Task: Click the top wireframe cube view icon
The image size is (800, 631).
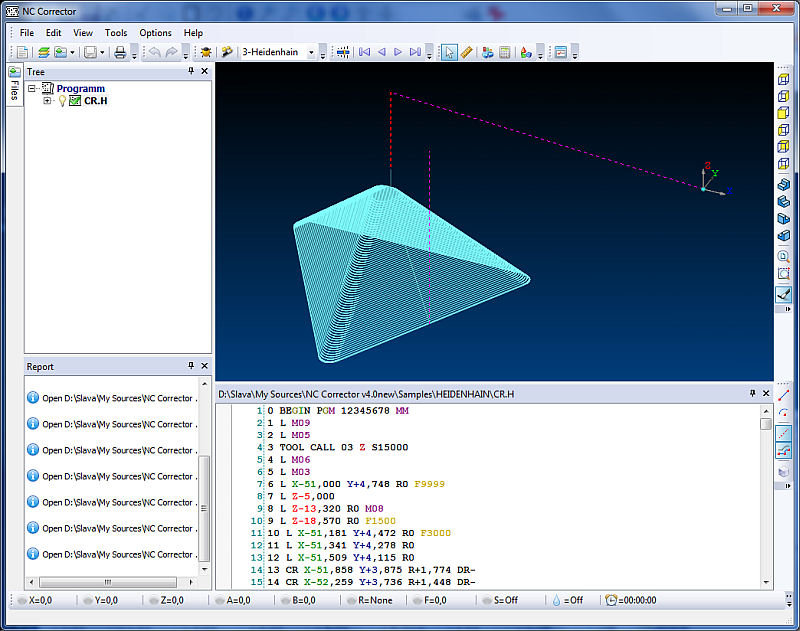Action: [x=784, y=77]
